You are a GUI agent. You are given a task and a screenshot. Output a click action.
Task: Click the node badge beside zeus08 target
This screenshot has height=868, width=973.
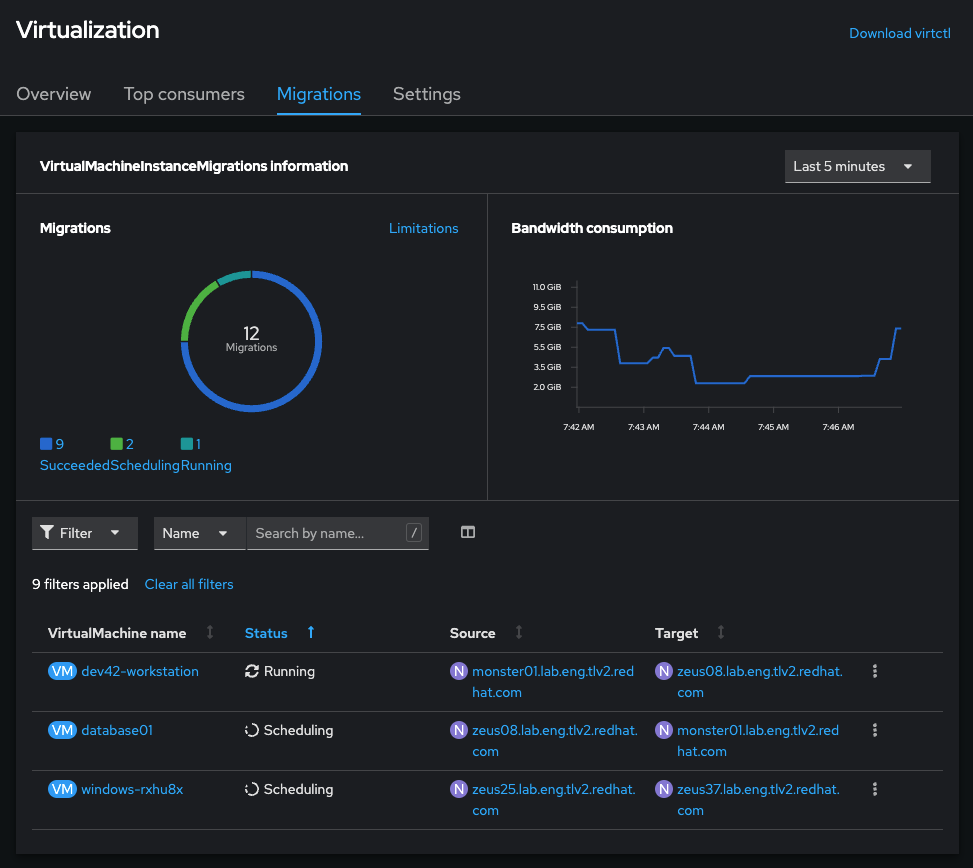click(662, 671)
